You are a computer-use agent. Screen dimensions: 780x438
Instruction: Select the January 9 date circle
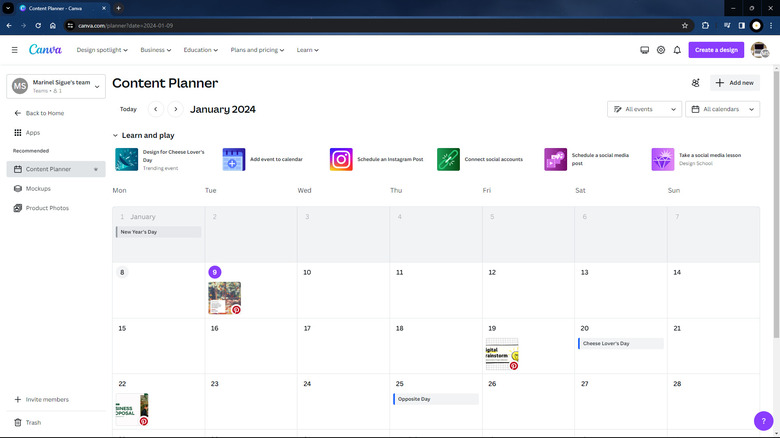coord(214,272)
